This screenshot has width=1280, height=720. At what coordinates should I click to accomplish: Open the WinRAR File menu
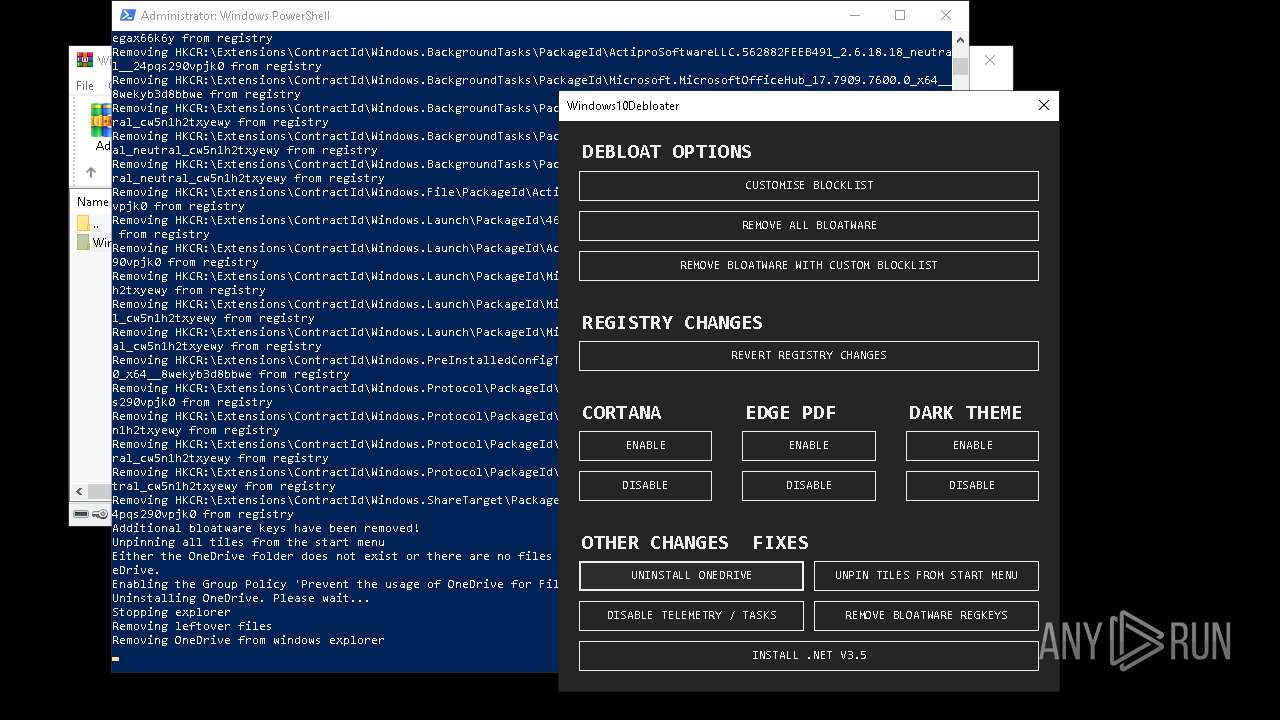pos(85,86)
